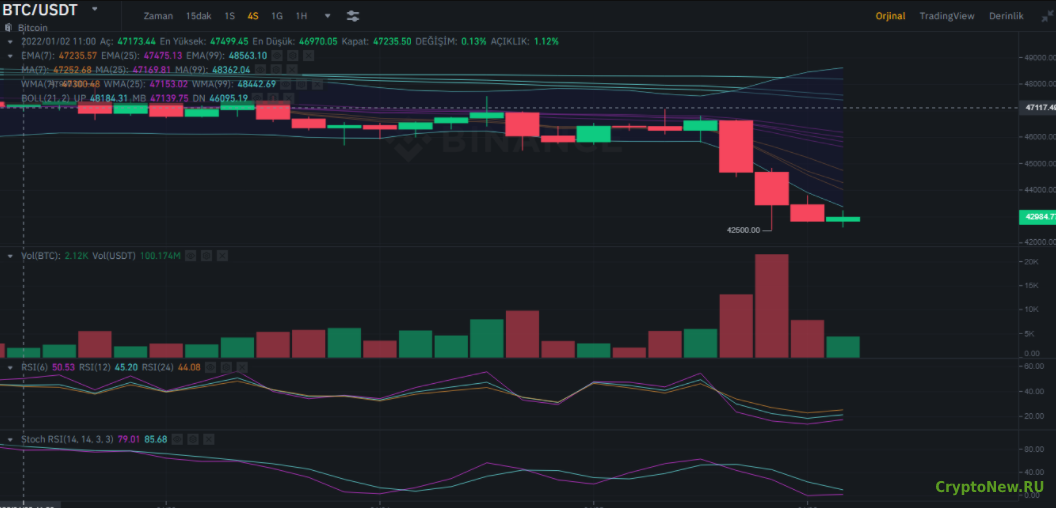
Task: Remove the Stoch RSI indicator with X
Action: pos(208,439)
